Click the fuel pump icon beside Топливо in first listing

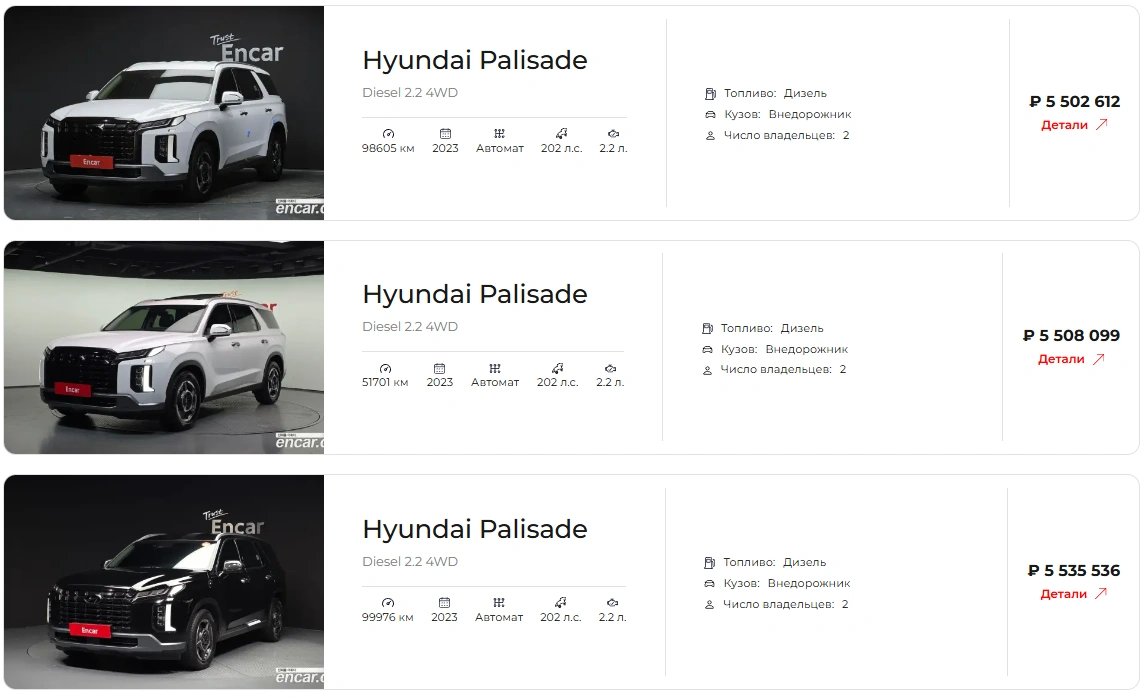[x=710, y=94]
